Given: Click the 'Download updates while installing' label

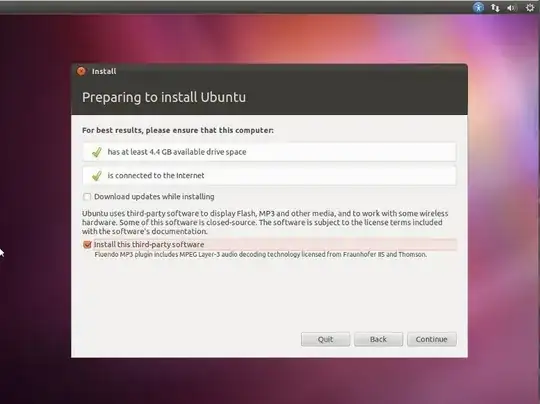Looking at the screenshot, I should (x=154, y=197).
